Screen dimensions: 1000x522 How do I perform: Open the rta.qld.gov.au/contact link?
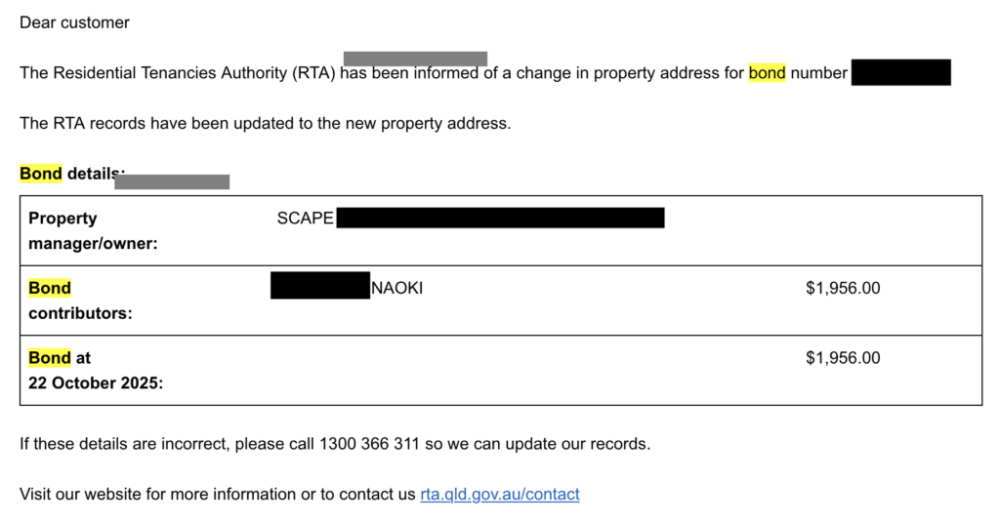(x=499, y=494)
